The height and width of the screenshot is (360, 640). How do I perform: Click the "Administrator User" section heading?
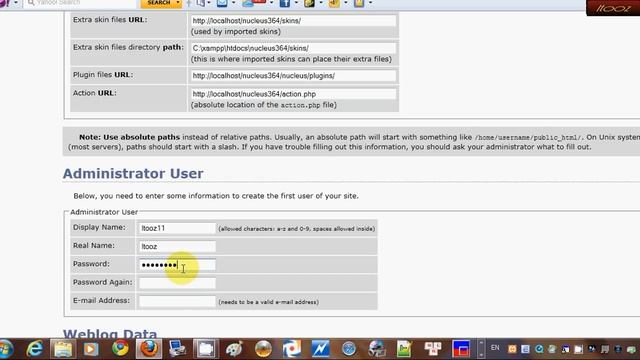pos(133,173)
